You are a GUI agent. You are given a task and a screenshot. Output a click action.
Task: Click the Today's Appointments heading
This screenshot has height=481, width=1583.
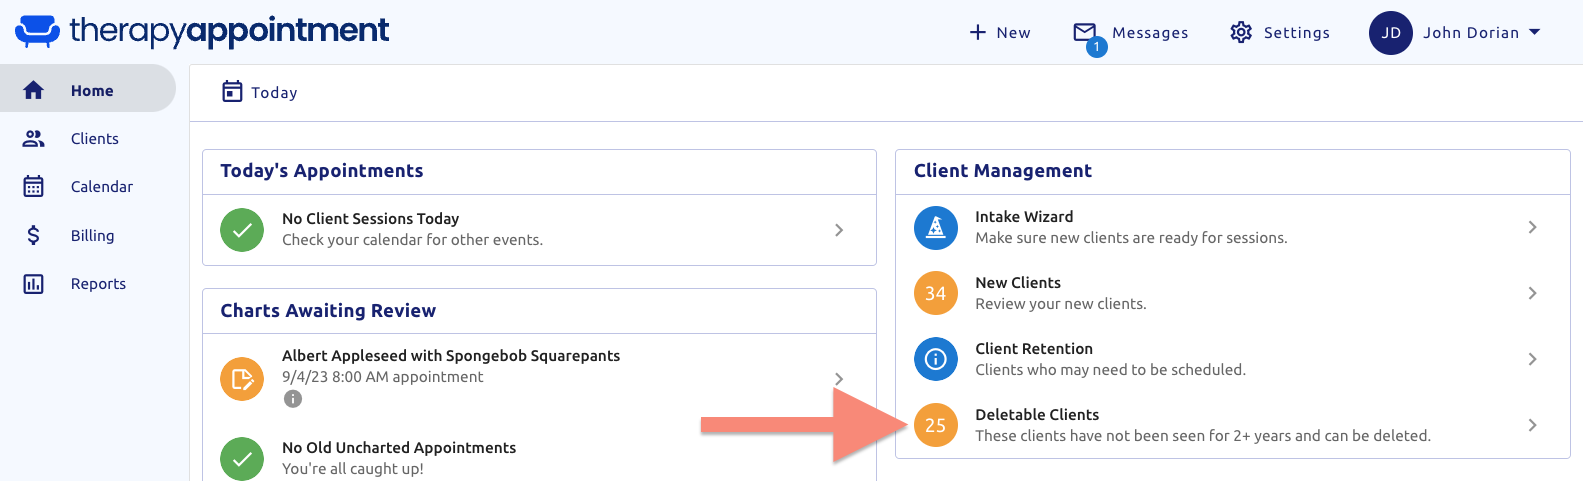[x=322, y=171]
